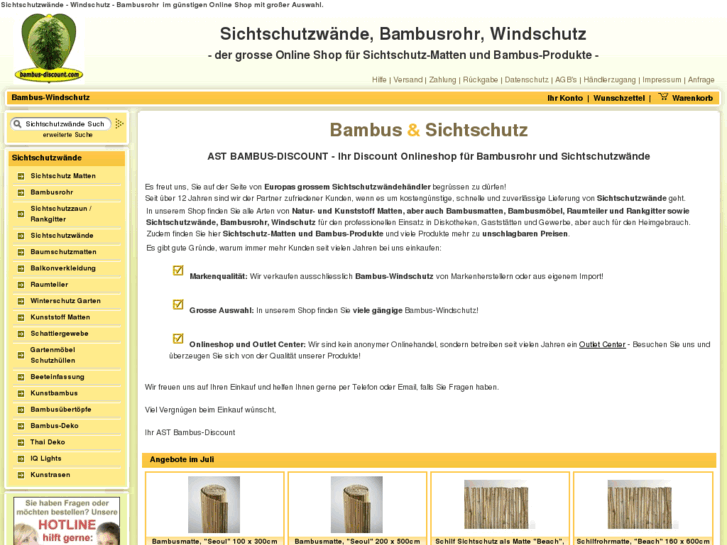Go to Ihr Konto
Viewport: 727px width, 545px height.
click(x=565, y=98)
